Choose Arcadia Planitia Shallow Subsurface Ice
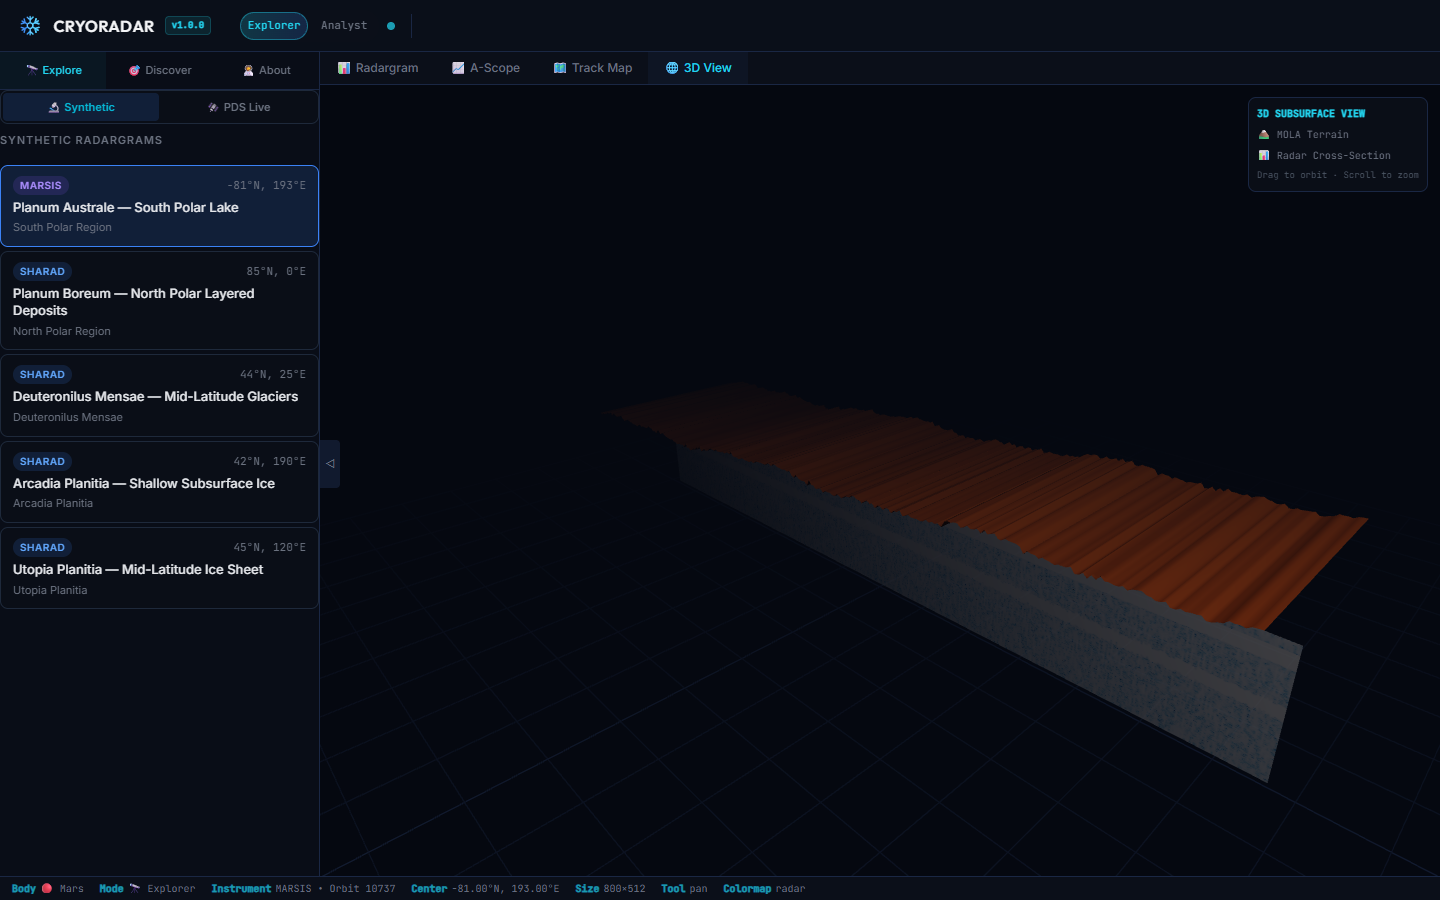 coord(159,483)
